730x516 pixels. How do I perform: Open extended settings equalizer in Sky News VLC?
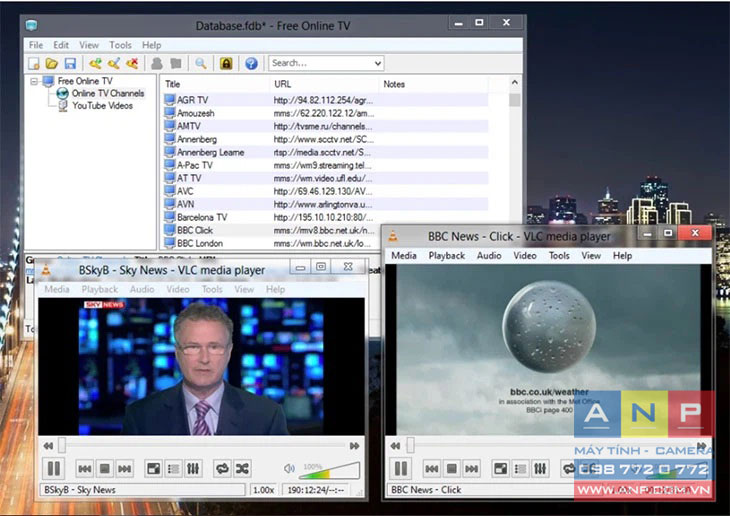coord(193,469)
